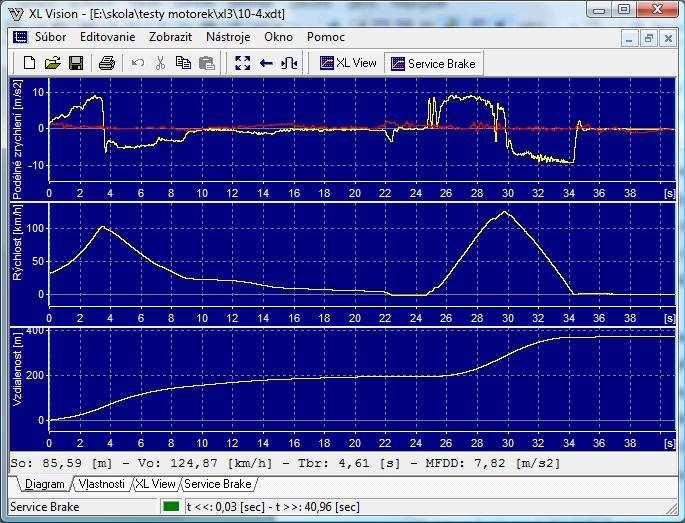Click the pulse waveform toolbar icon
The image size is (685, 523).
point(289,63)
